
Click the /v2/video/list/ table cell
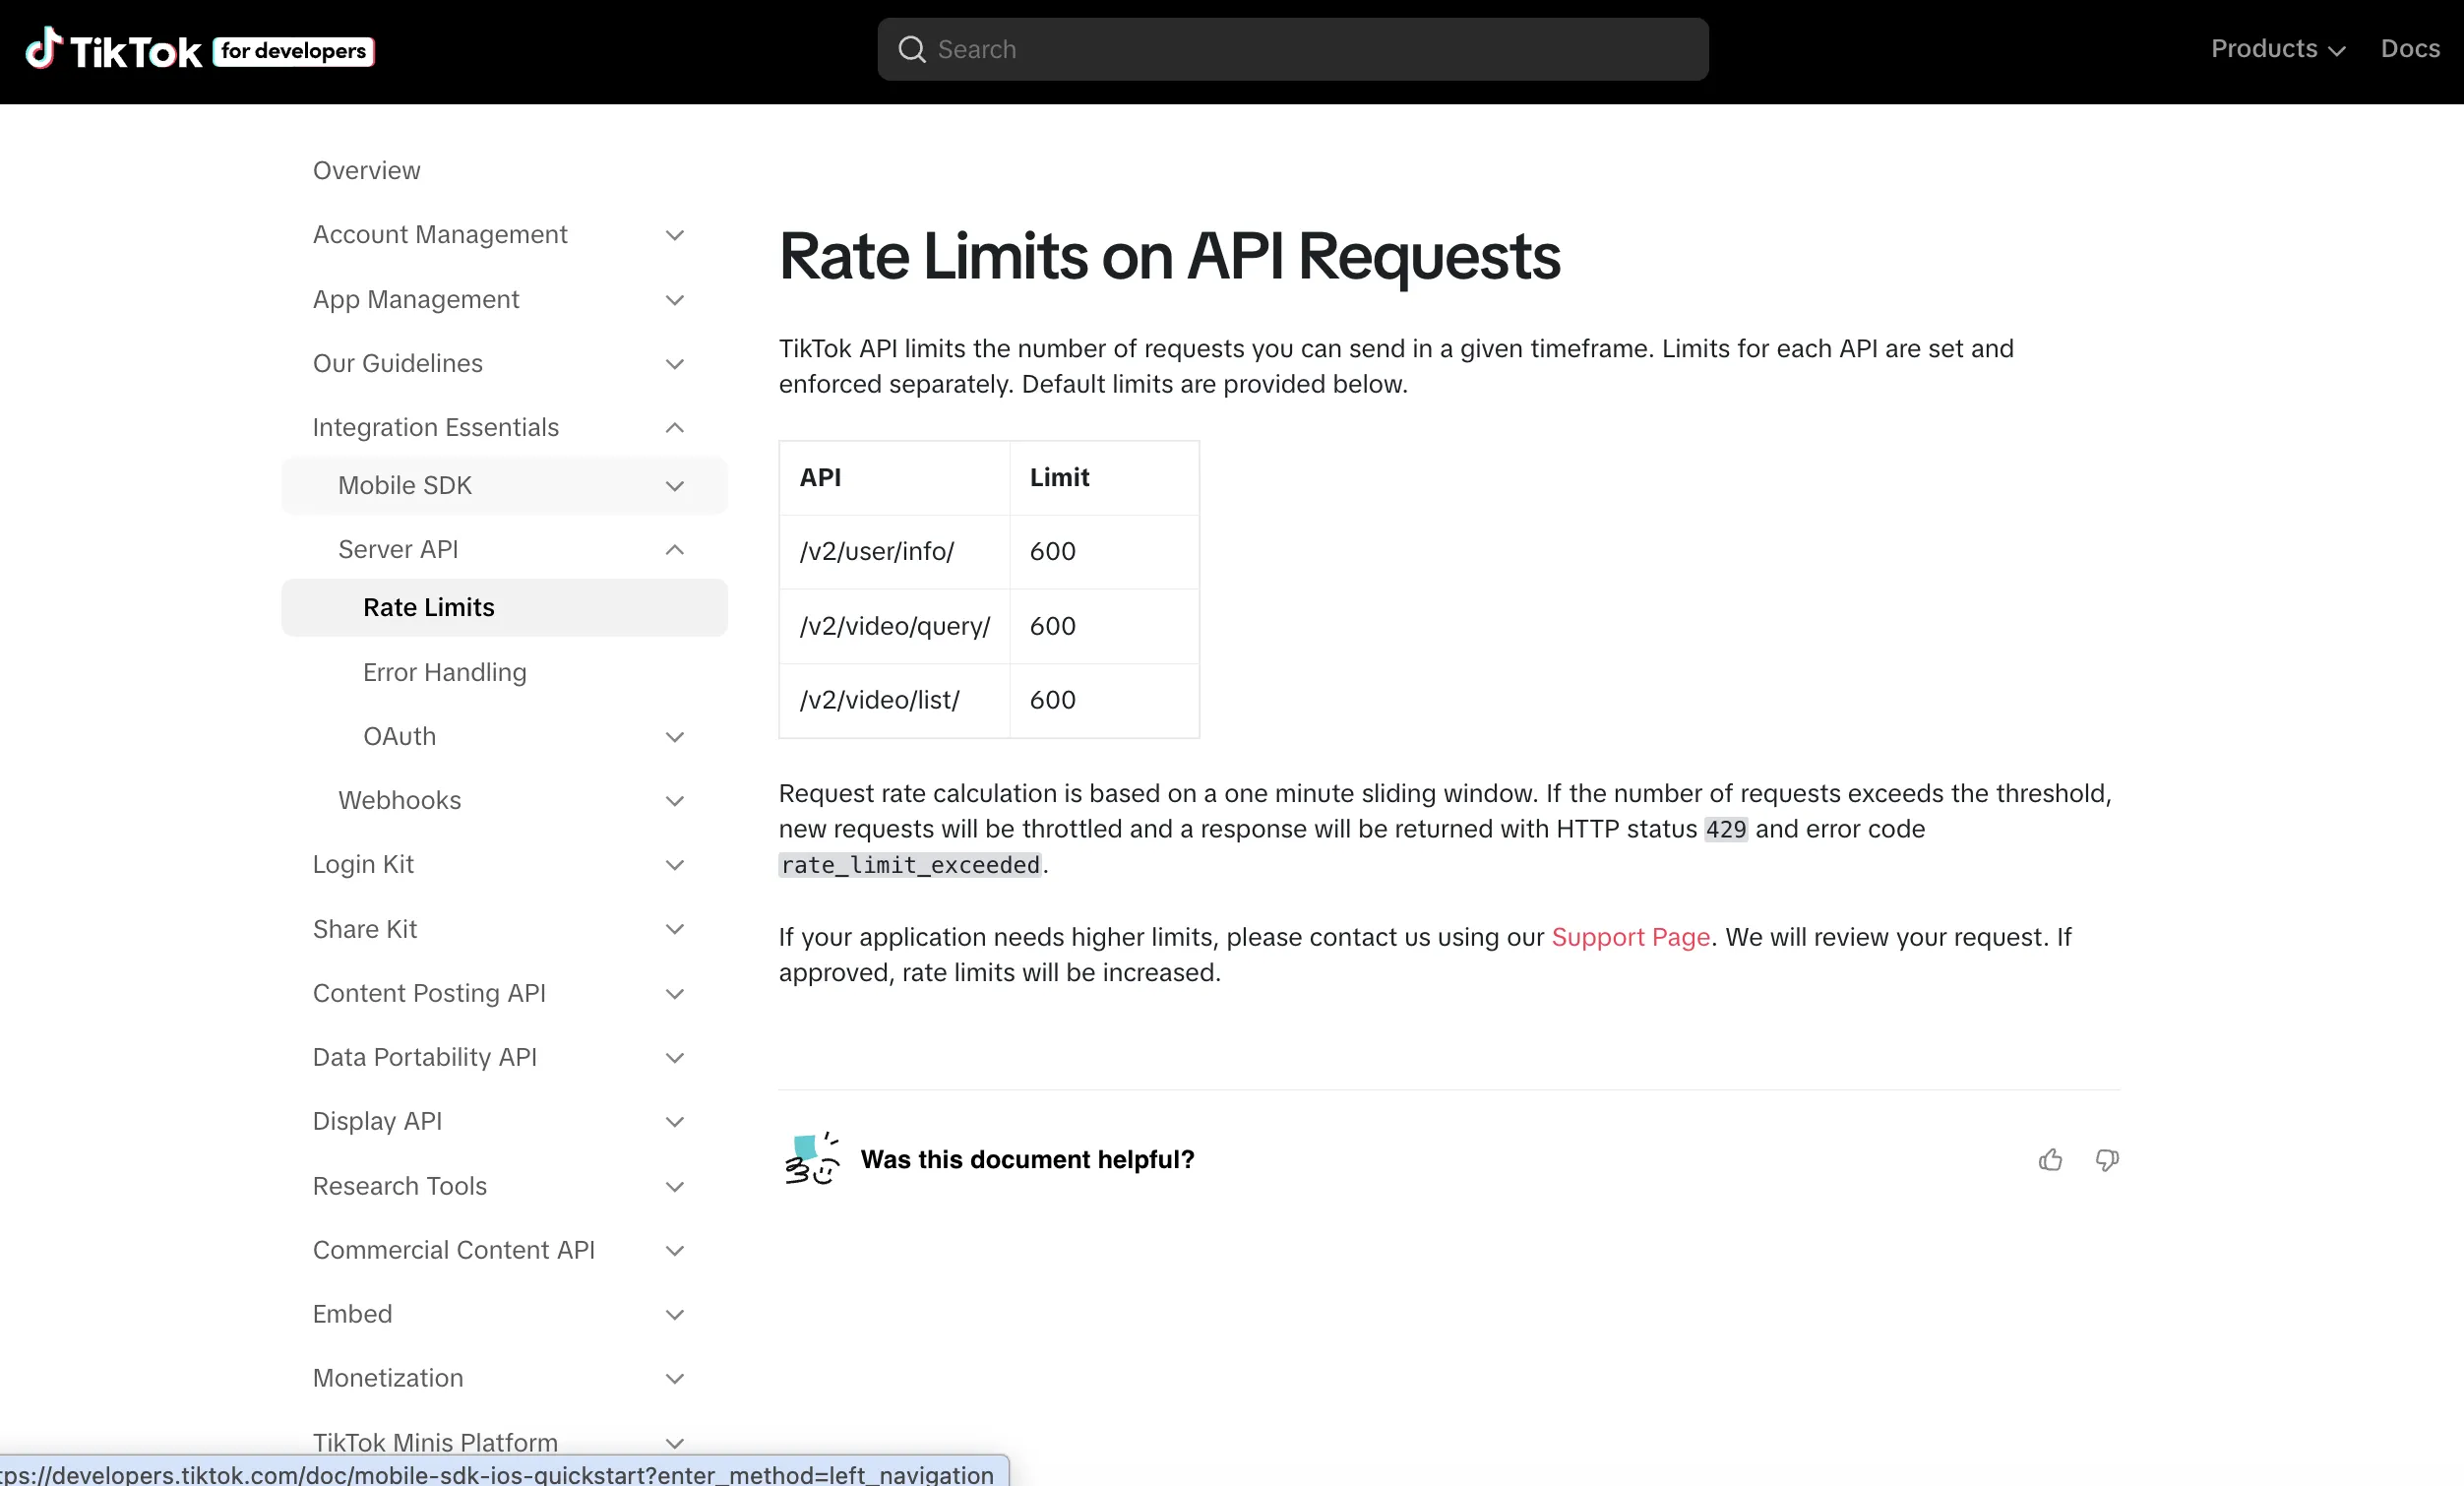click(x=894, y=700)
